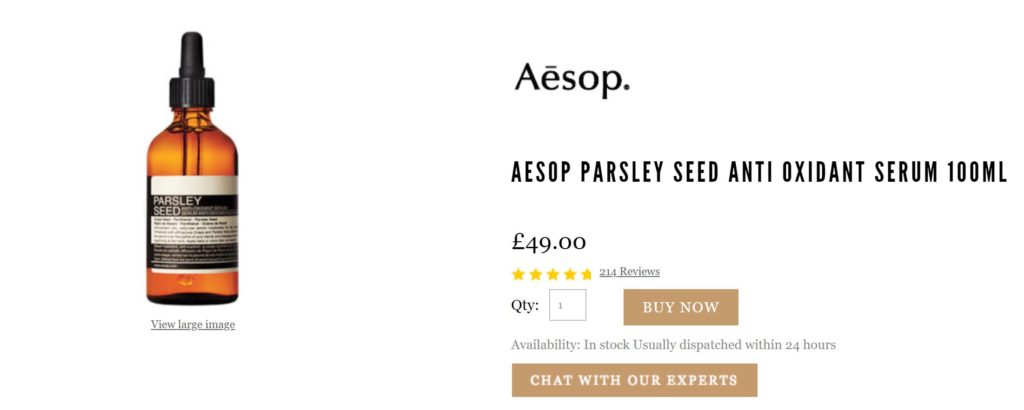1024x410 pixels.
Task: Focus the Qty quantity input box
Action: [567, 306]
